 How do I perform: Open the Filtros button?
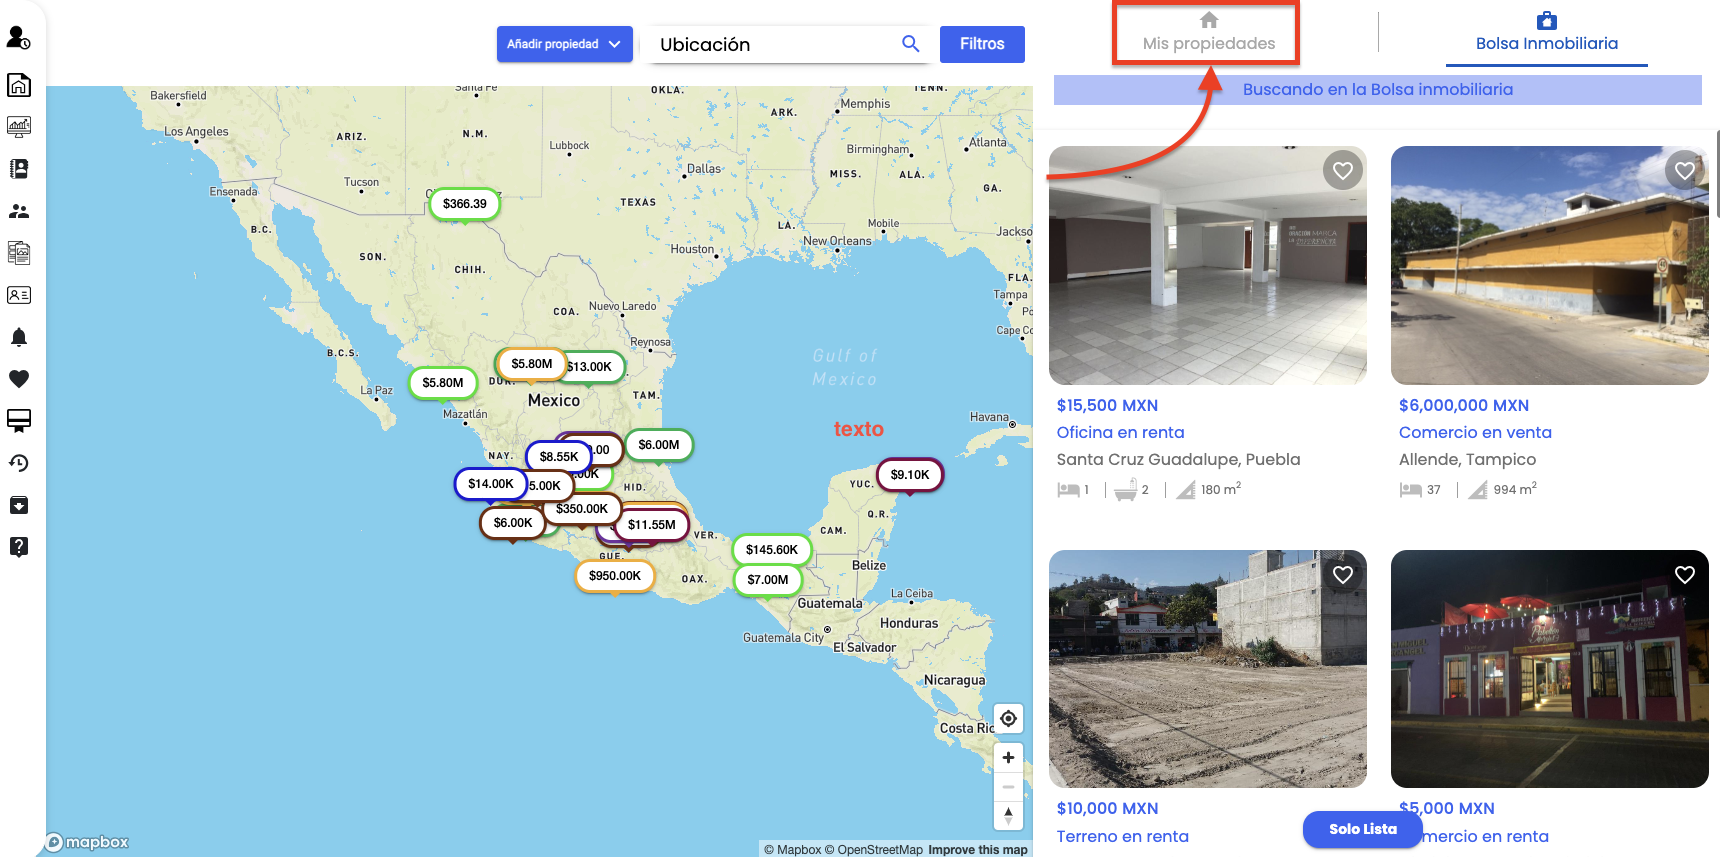(x=982, y=44)
